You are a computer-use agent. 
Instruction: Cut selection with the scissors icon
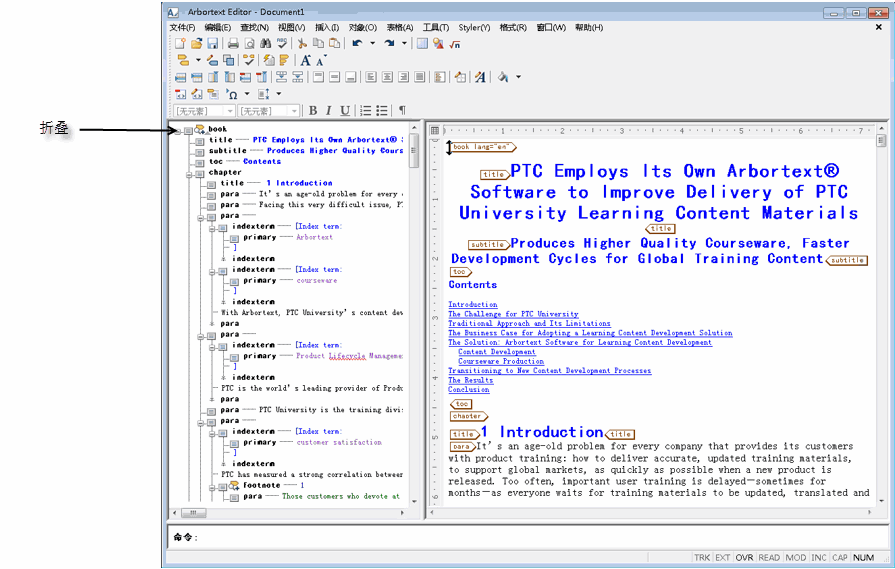click(303, 43)
